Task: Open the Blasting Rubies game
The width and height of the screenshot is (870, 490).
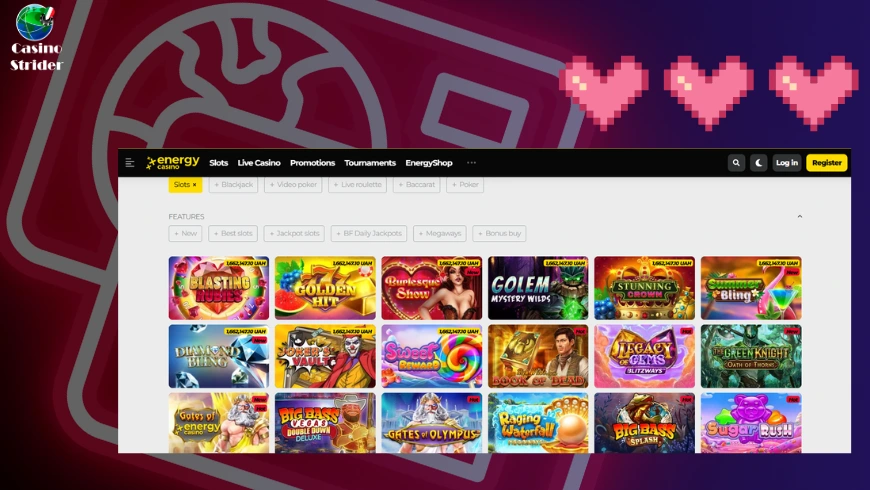Action: (x=219, y=288)
